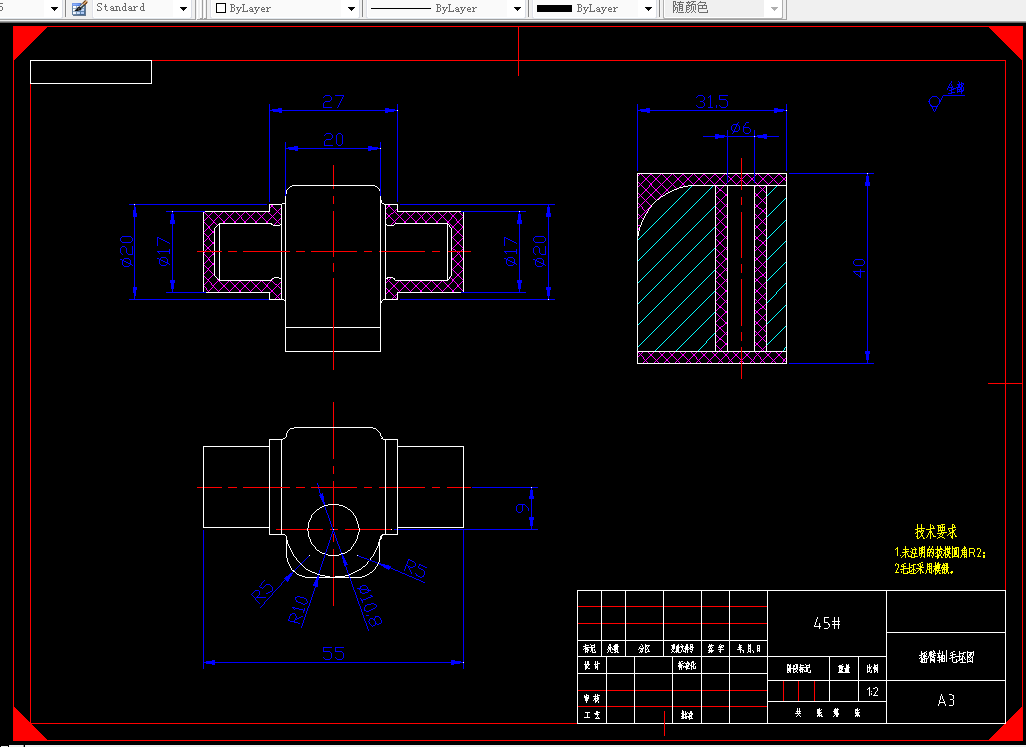Viewport: 1026px width, 747px height.
Task: Select the second technical note 毛坯采用模锻
Action: pos(924,568)
